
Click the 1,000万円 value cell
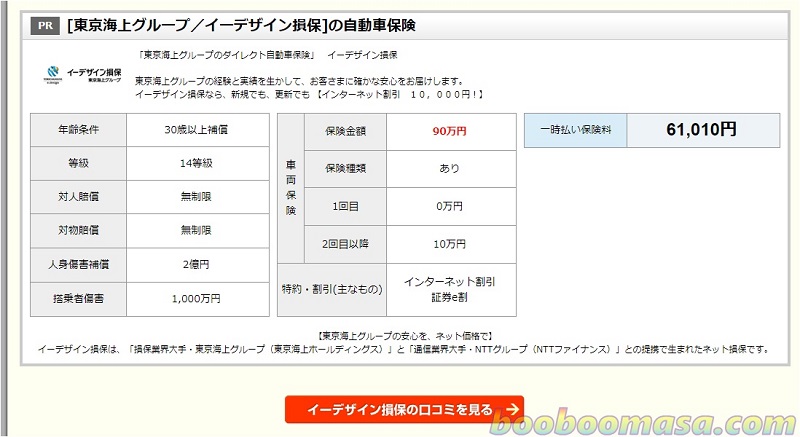(197, 299)
